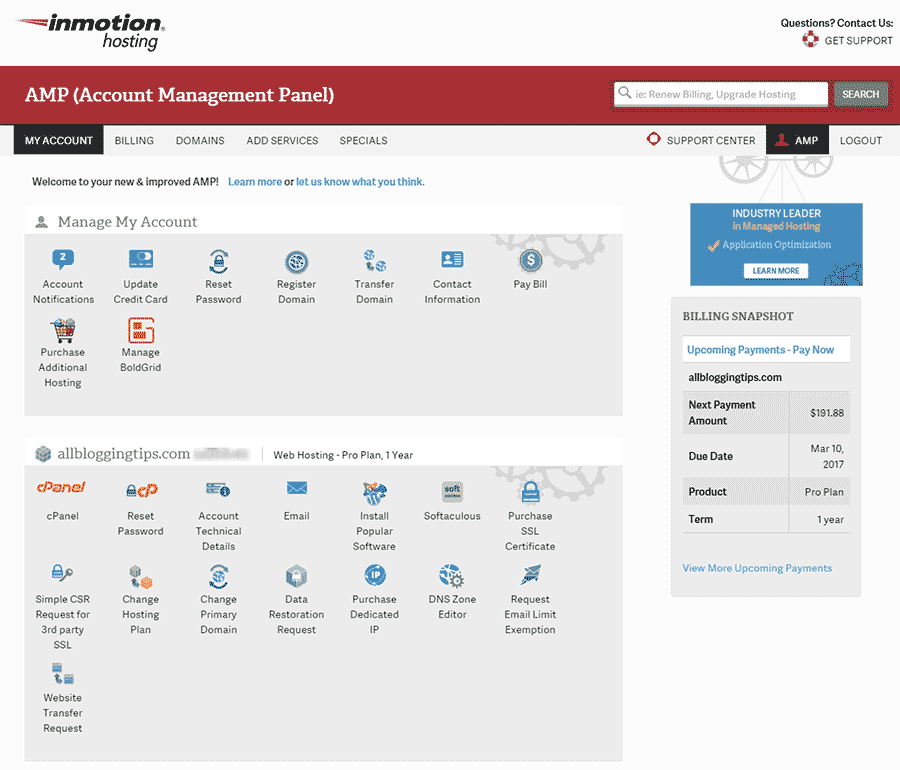Click View More Upcoming Payments link
Image resolution: width=900 pixels, height=770 pixels.
757,568
